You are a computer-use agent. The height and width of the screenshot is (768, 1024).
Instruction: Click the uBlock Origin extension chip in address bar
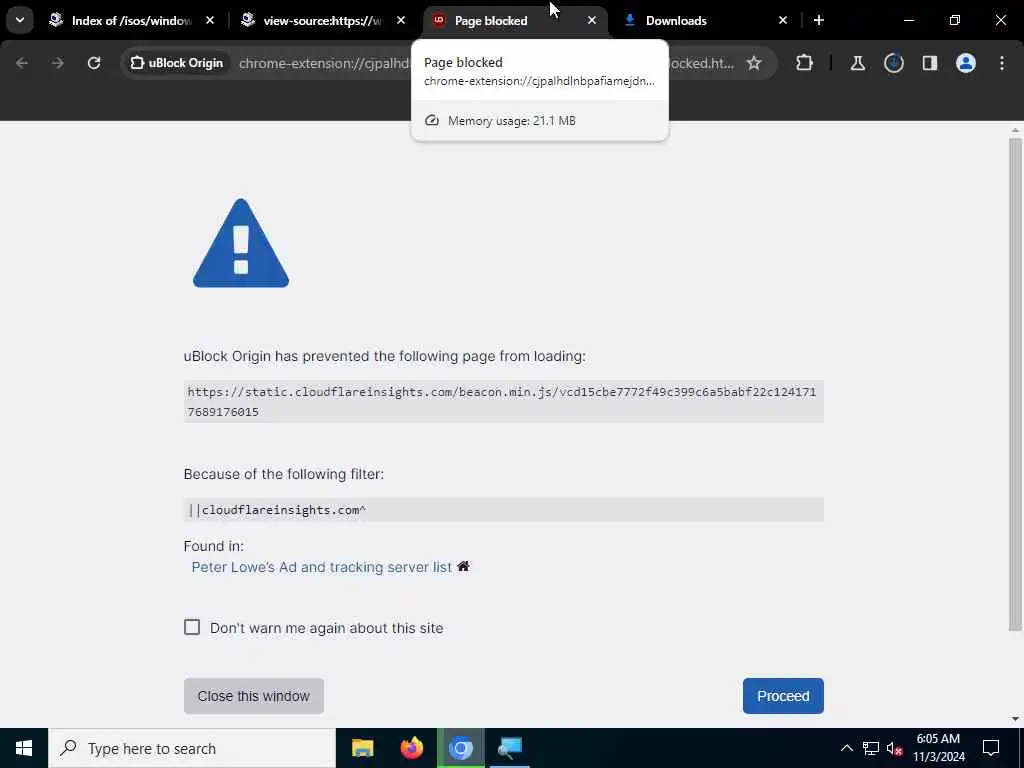click(176, 63)
